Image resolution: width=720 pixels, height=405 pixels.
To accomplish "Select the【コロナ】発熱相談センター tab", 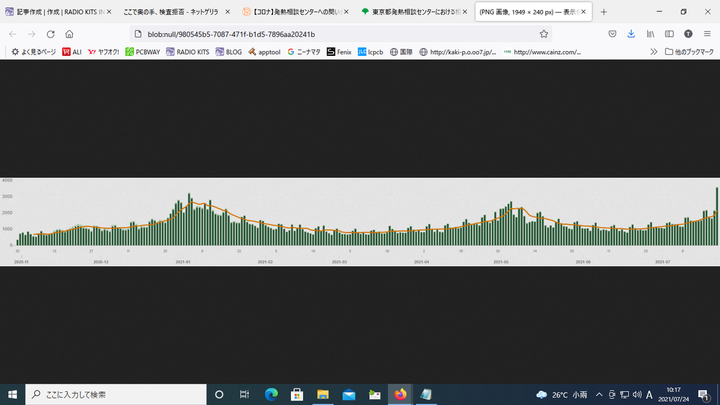I will point(292,12).
